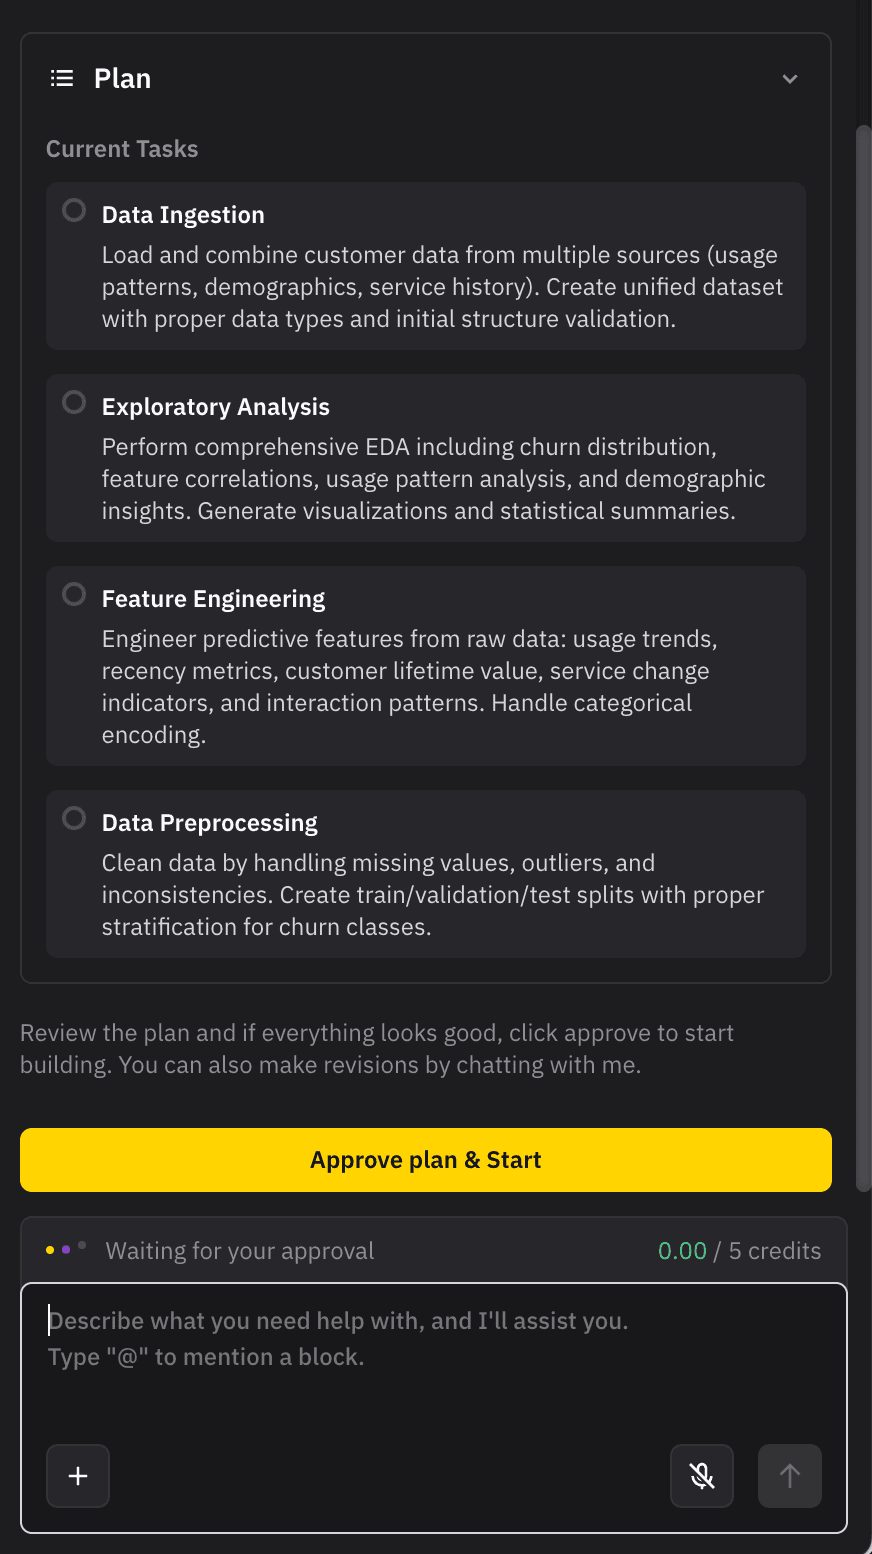Image resolution: width=872 pixels, height=1554 pixels.
Task: Click the send arrow to submit message
Action: (x=789, y=1475)
